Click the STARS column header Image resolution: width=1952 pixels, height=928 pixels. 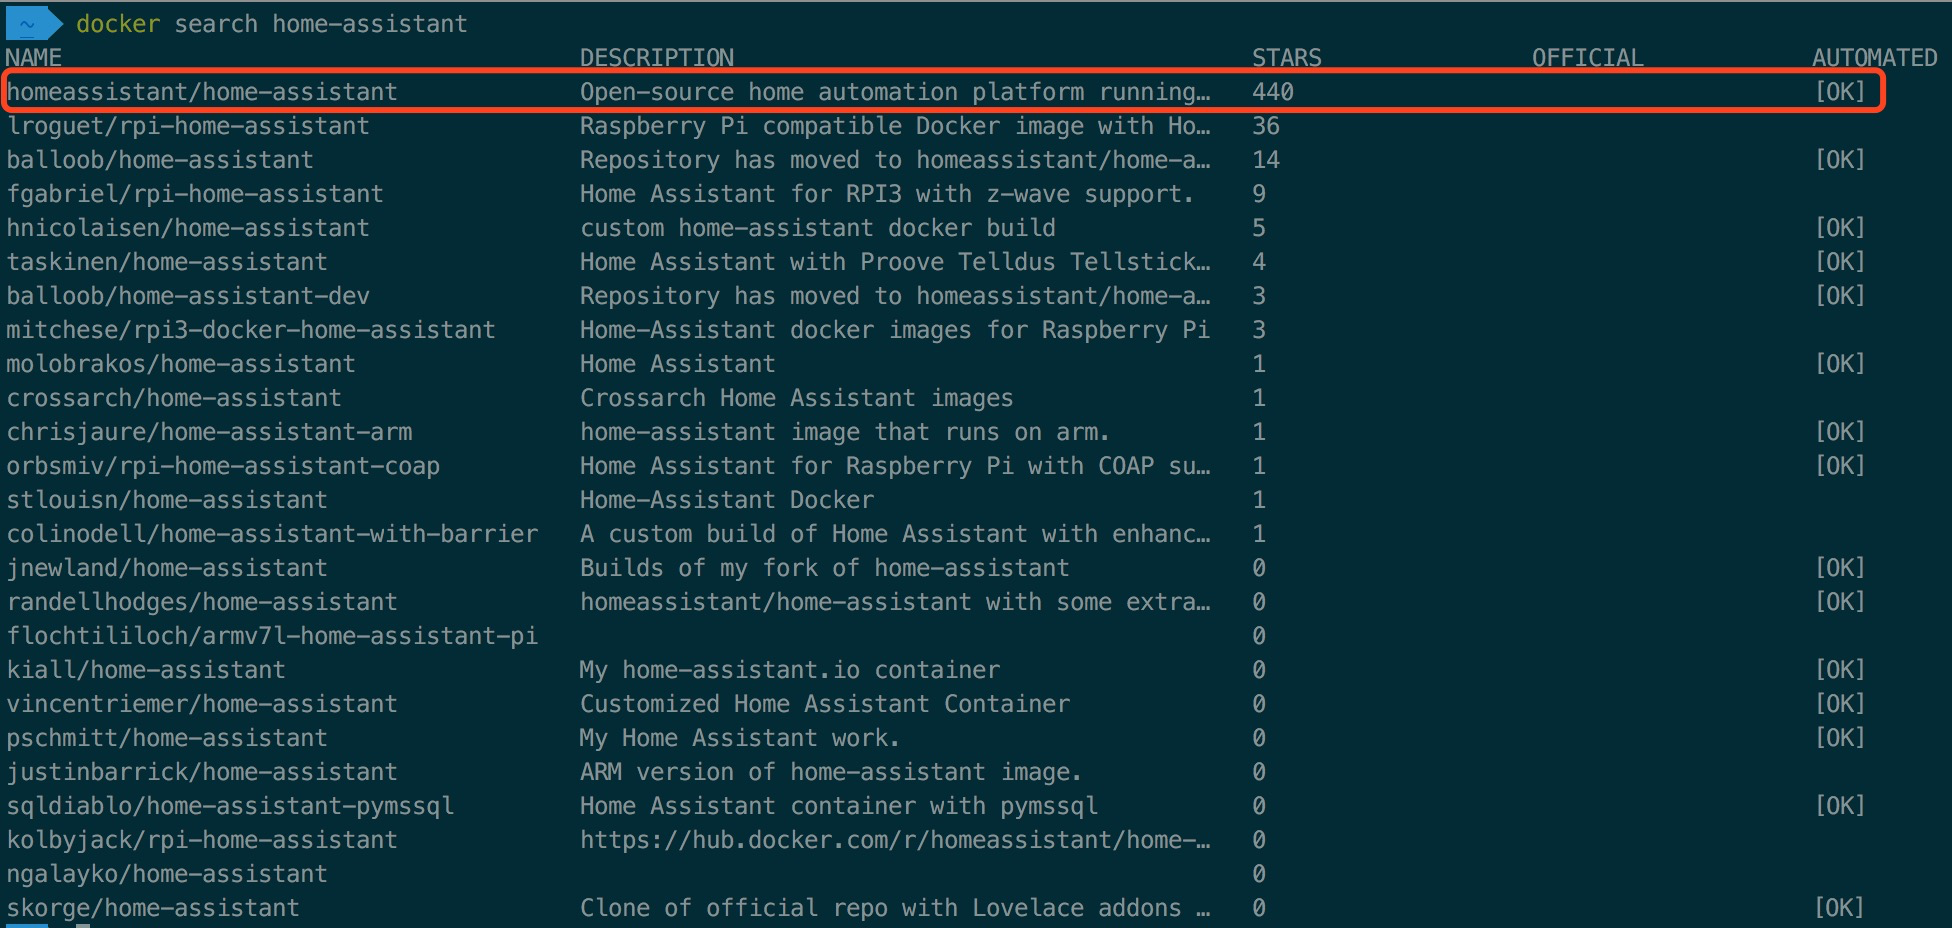pyautogui.click(x=1287, y=58)
